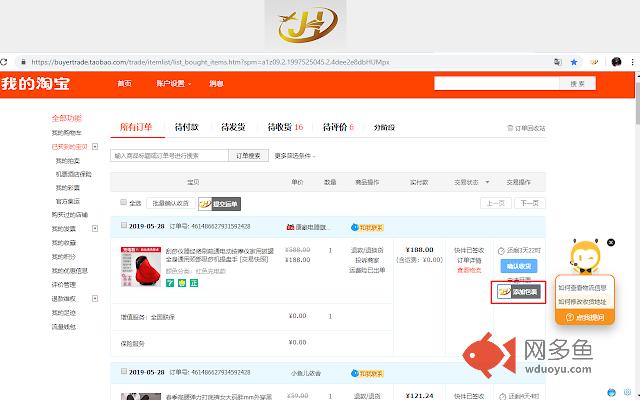Click the 添加包裹 button
Viewport: 640px width, 400px height.
pyautogui.click(x=519, y=292)
